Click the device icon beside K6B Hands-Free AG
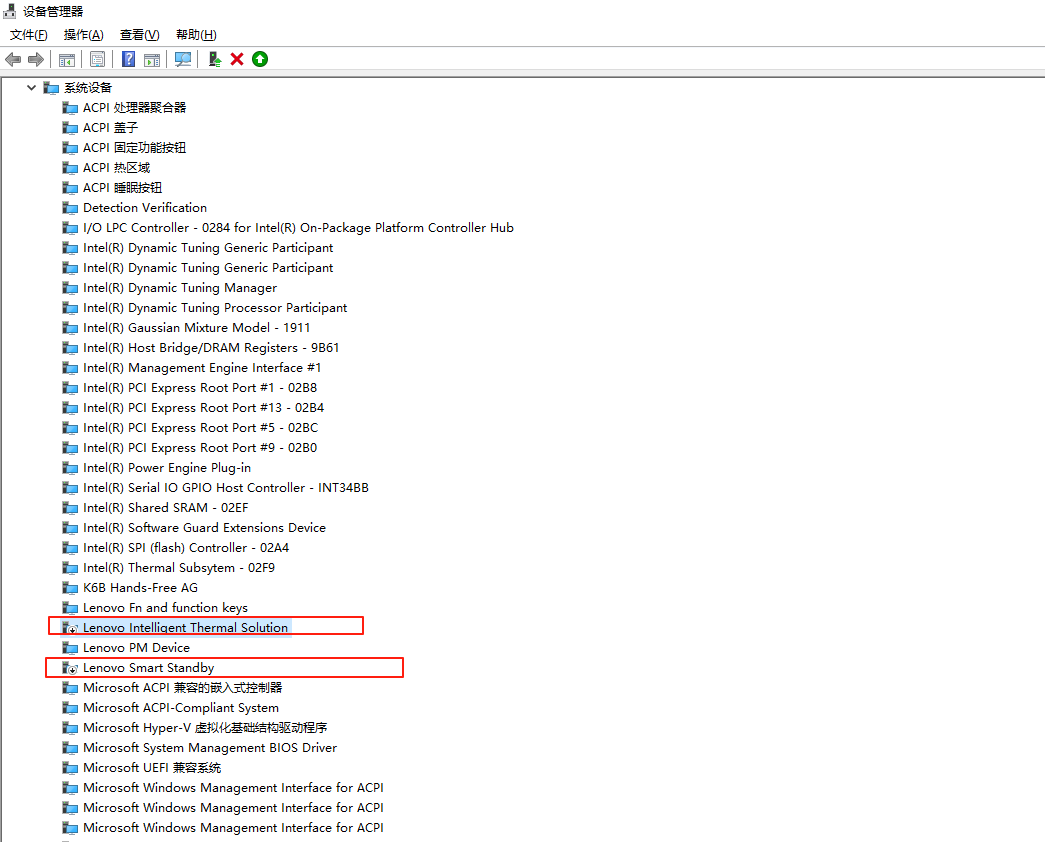Viewport: 1045px width, 842px height. click(69, 588)
